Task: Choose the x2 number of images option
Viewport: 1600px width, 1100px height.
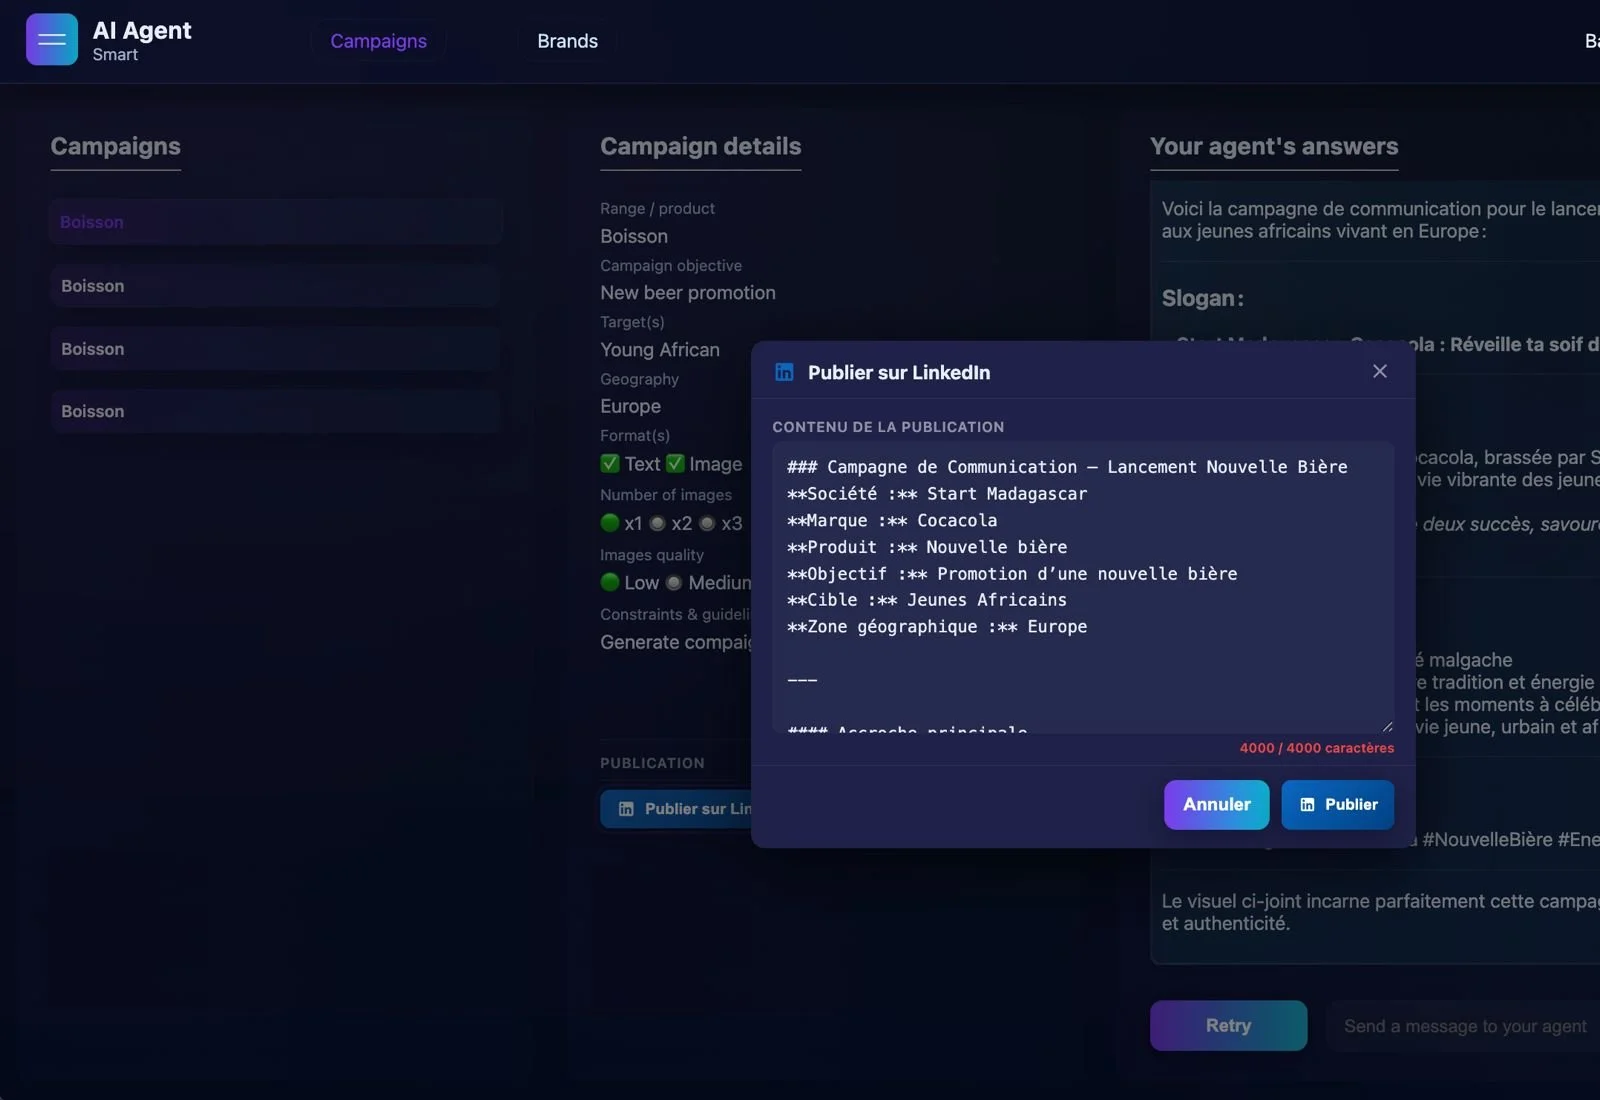Action: [658, 523]
